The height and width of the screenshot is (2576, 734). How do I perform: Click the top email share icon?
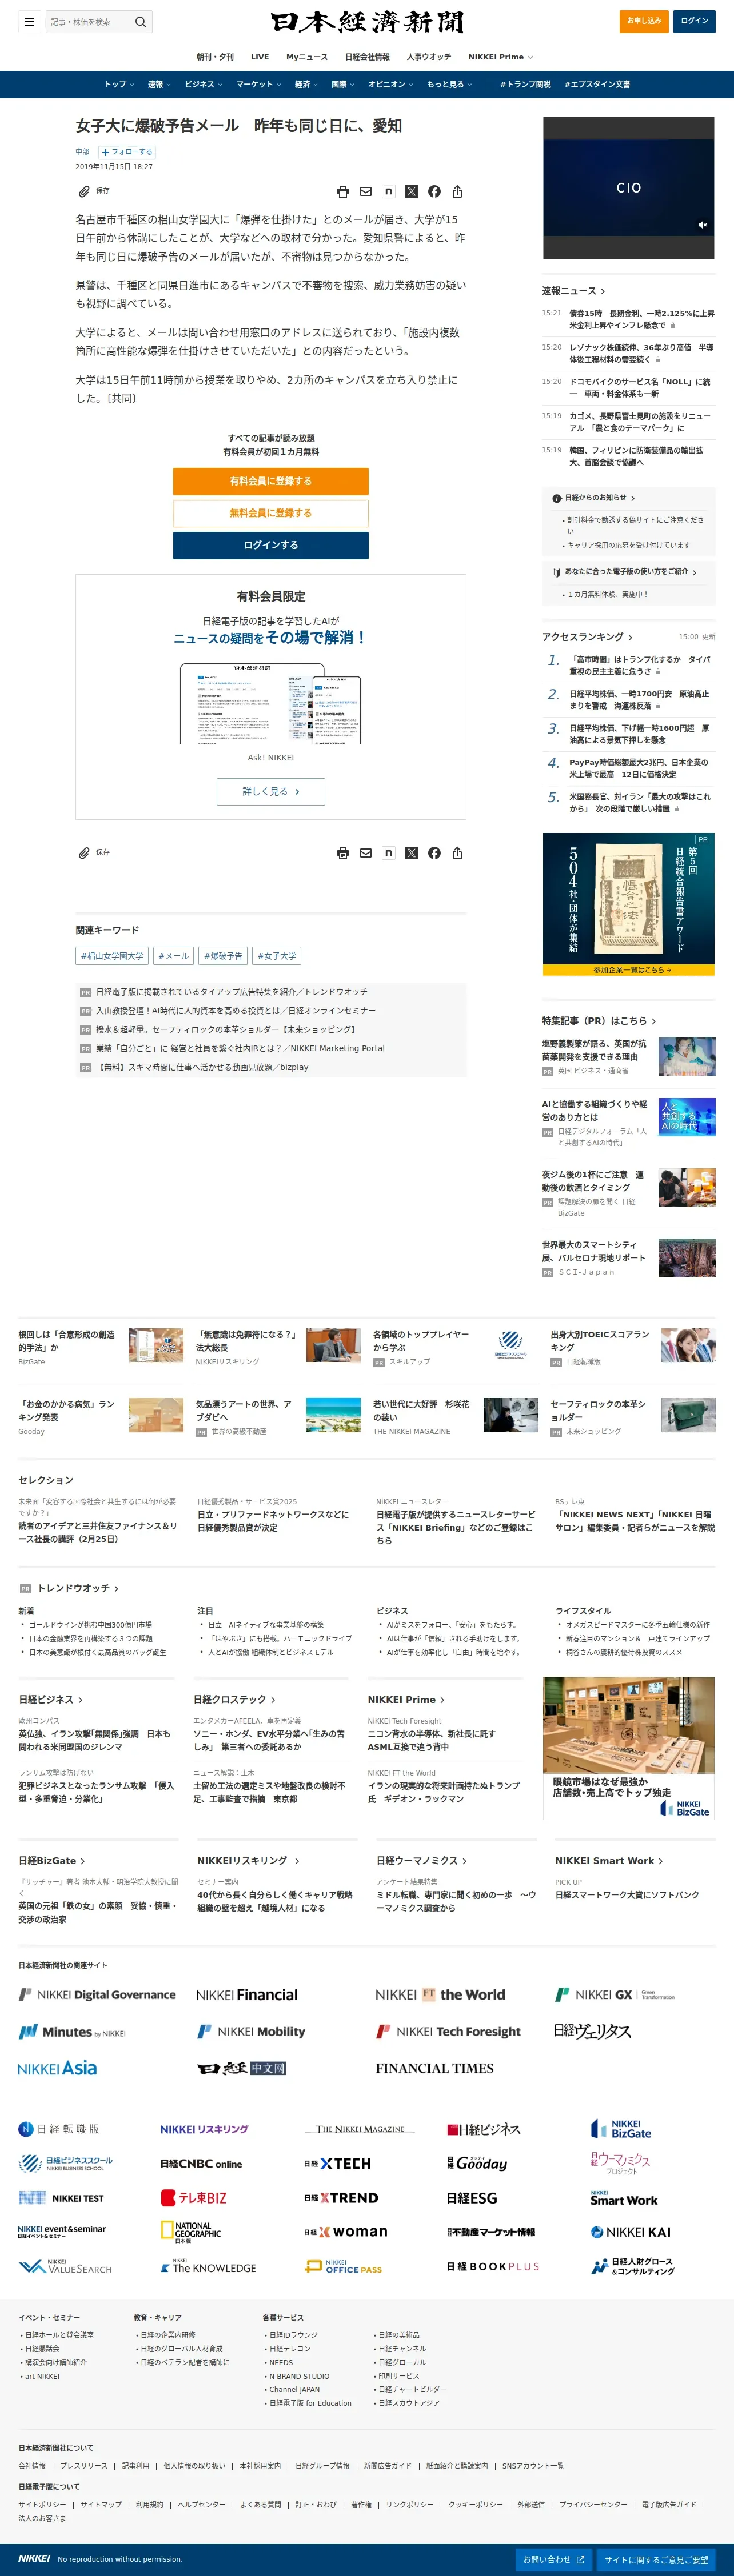coord(366,191)
